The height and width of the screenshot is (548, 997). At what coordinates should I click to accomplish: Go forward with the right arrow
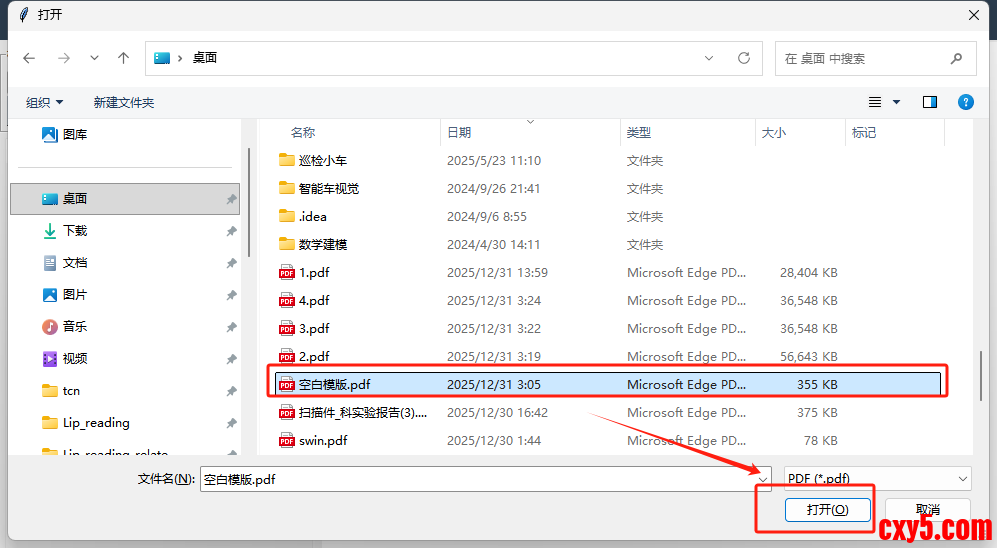(64, 58)
